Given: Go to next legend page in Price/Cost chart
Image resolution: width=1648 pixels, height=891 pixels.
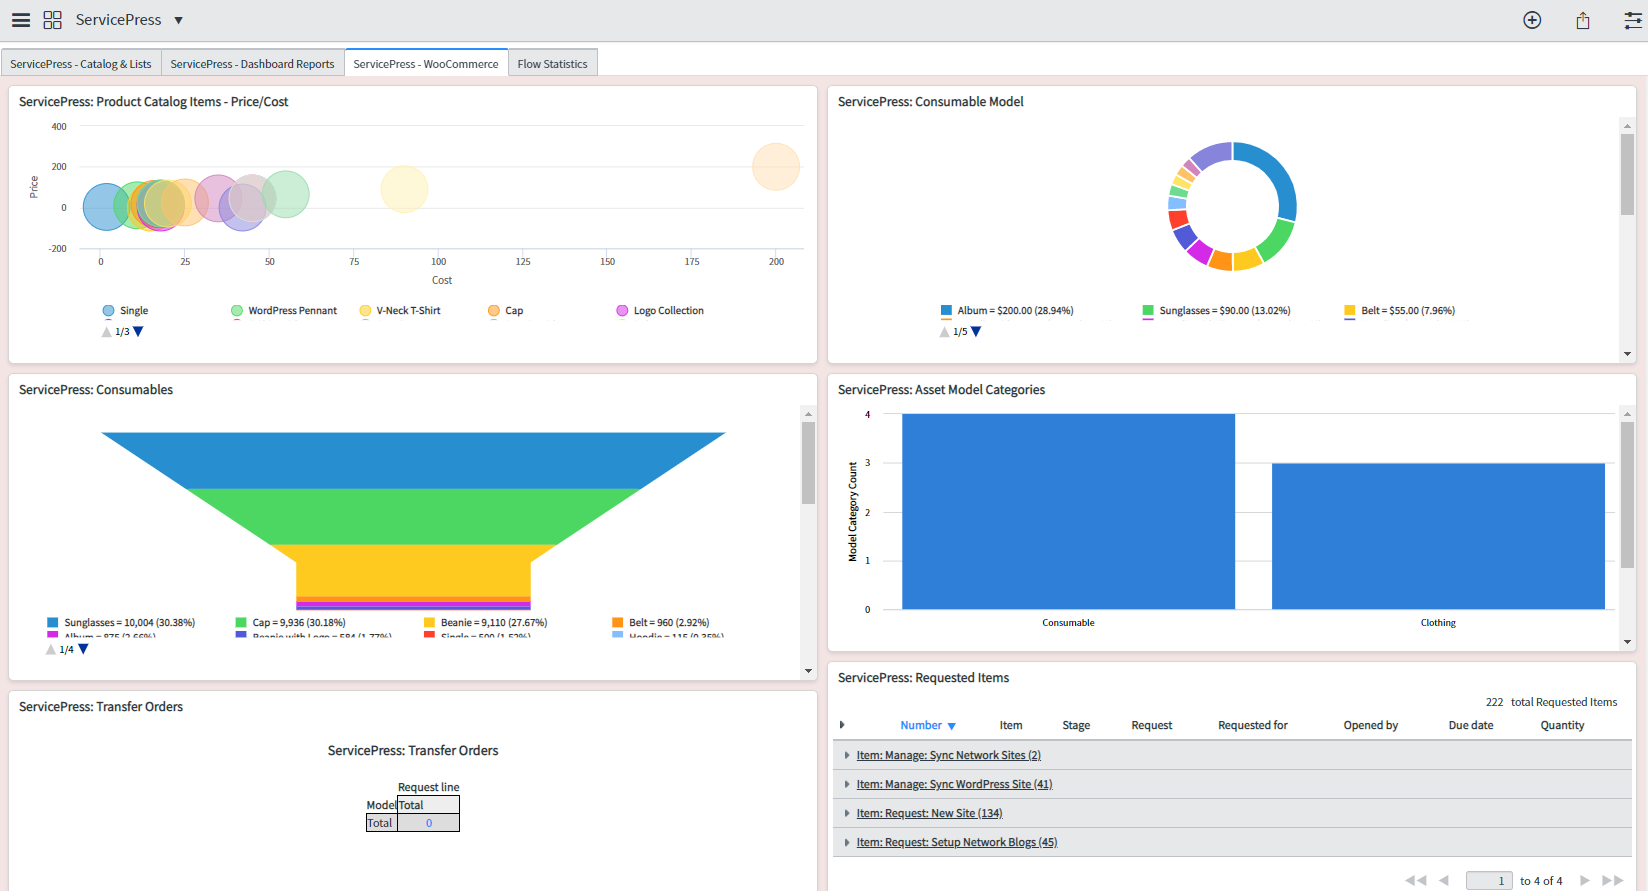Looking at the screenshot, I should point(139,332).
